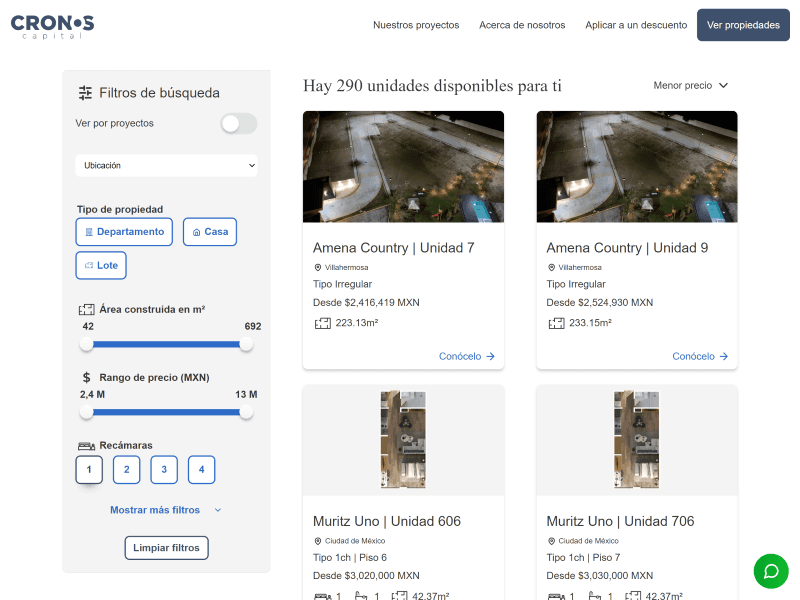Open Aplicar a un descuento menu item
Image resolution: width=800 pixels, height=600 pixels.
tap(636, 25)
